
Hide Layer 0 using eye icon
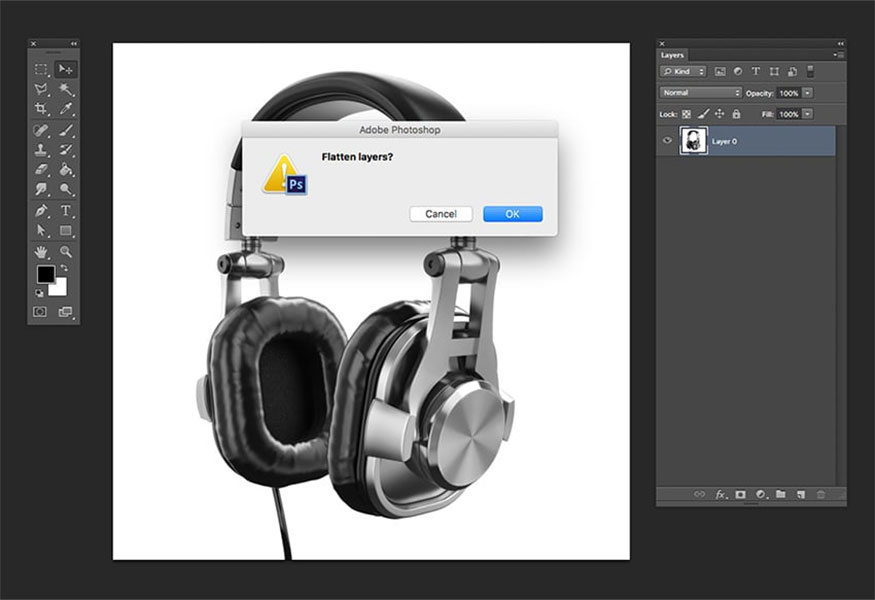click(x=667, y=141)
